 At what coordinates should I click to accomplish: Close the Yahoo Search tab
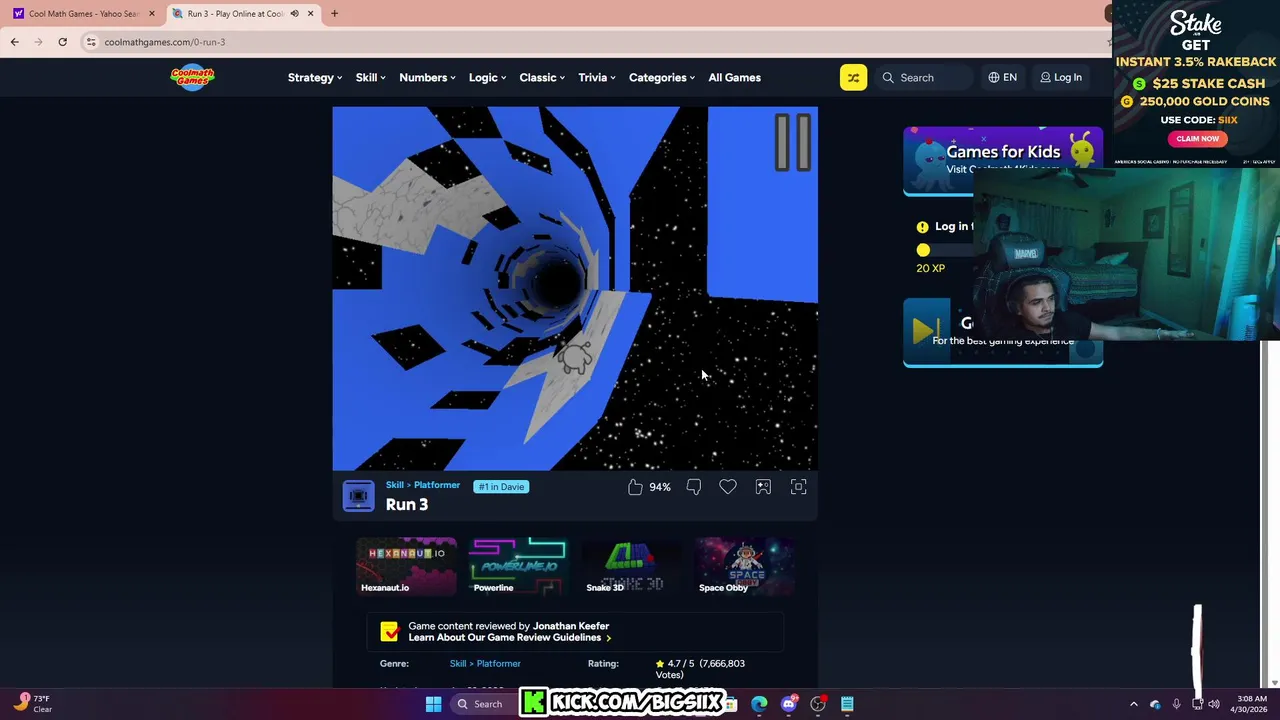(x=152, y=14)
